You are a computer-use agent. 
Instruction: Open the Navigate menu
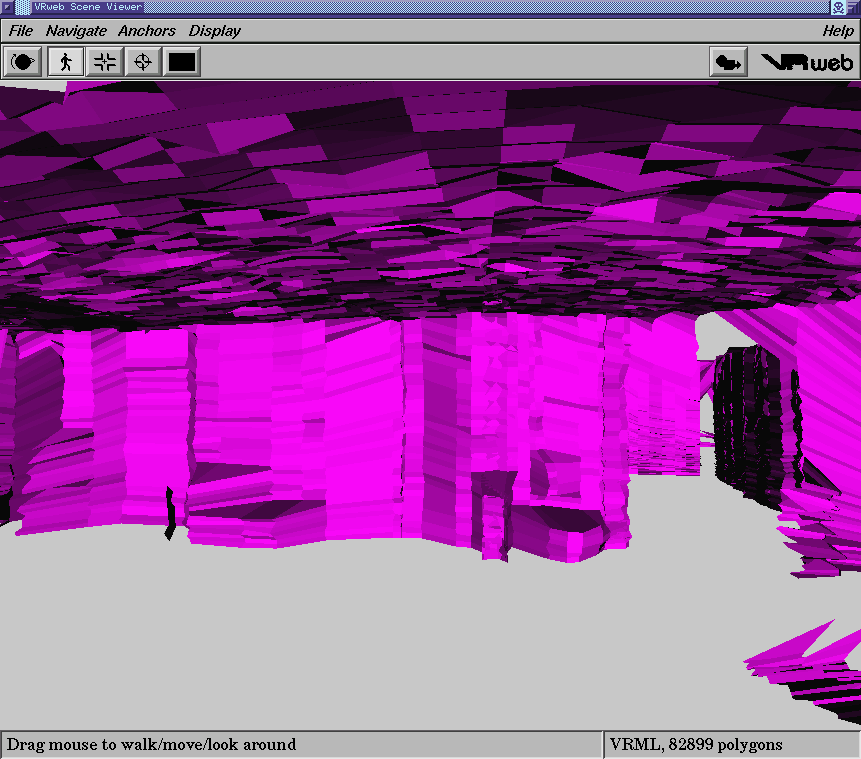point(76,31)
